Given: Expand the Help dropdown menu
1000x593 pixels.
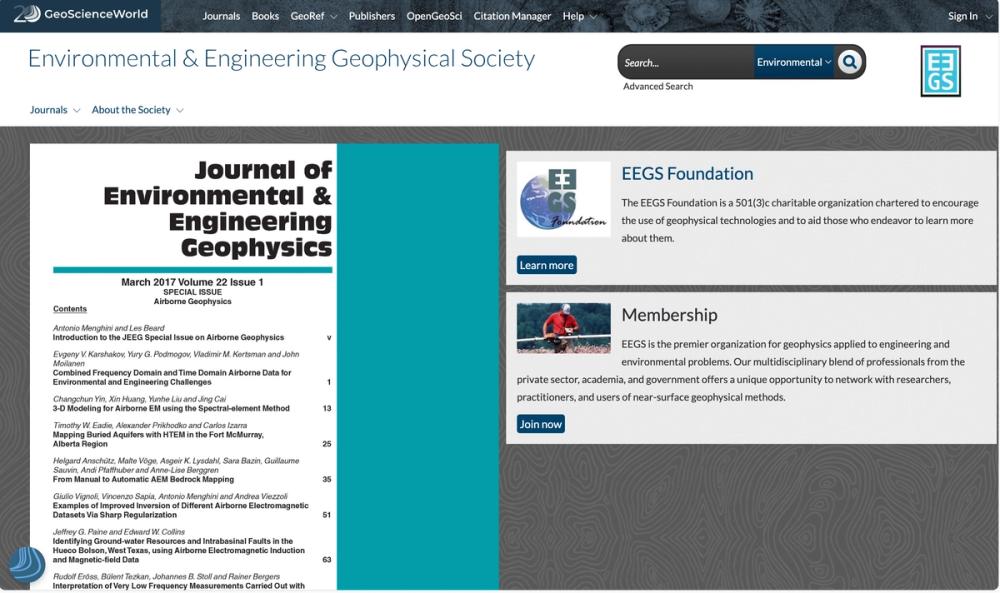Looking at the screenshot, I should (x=579, y=16).
